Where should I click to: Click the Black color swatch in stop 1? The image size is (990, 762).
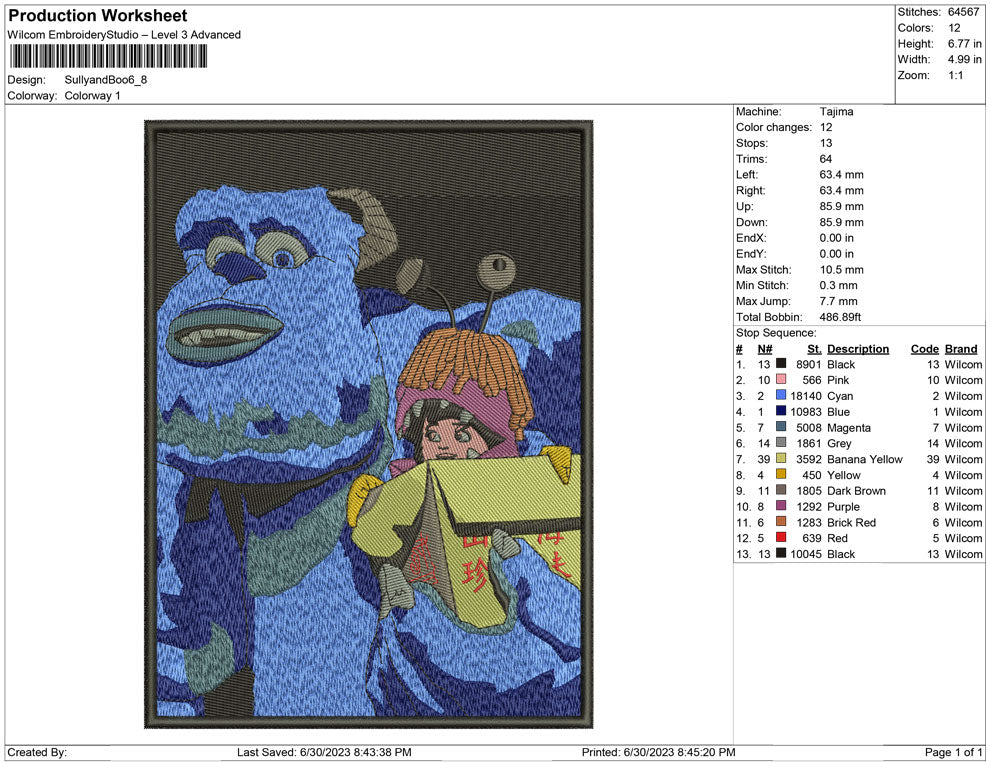781,364
